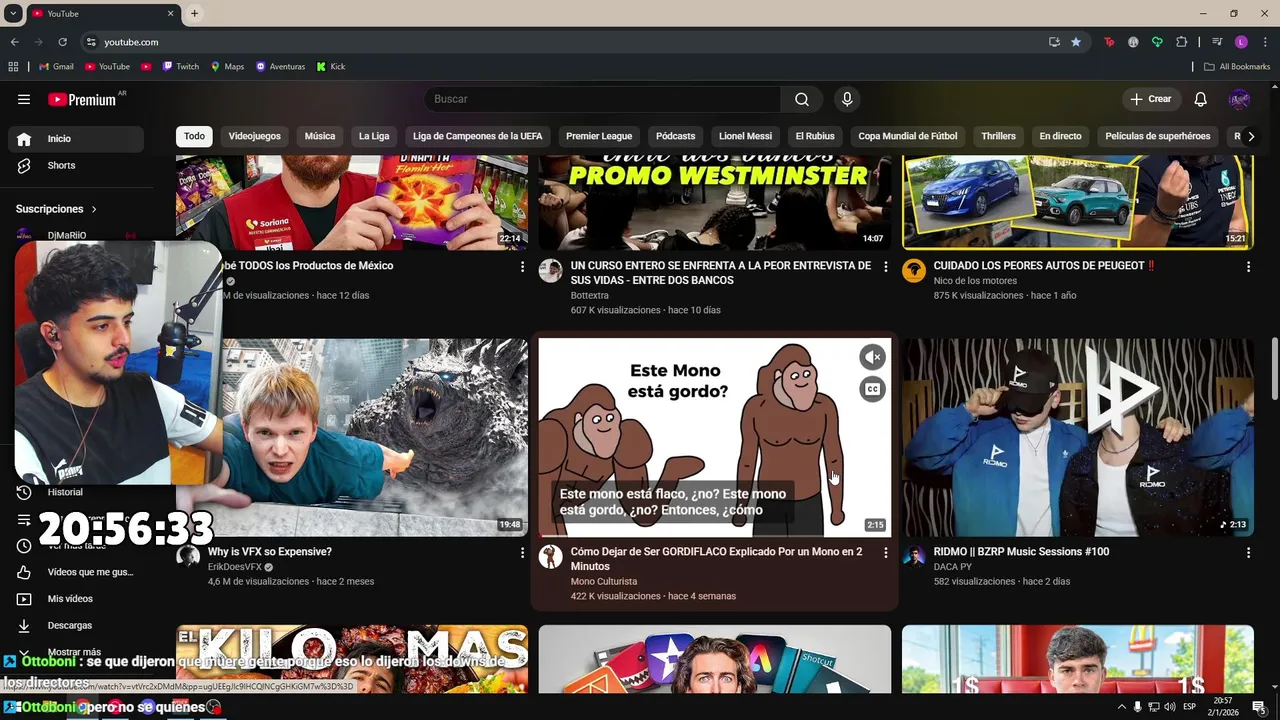Click the search magnifier button

(x=802, y=99)
